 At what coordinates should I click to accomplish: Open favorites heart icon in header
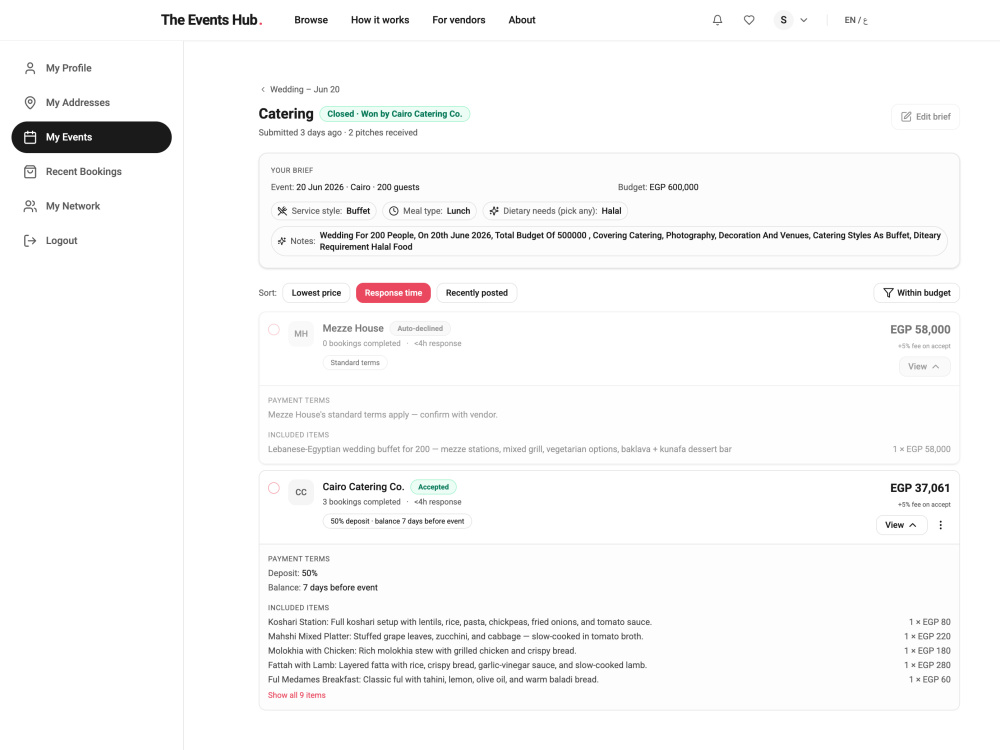(749, 20)
